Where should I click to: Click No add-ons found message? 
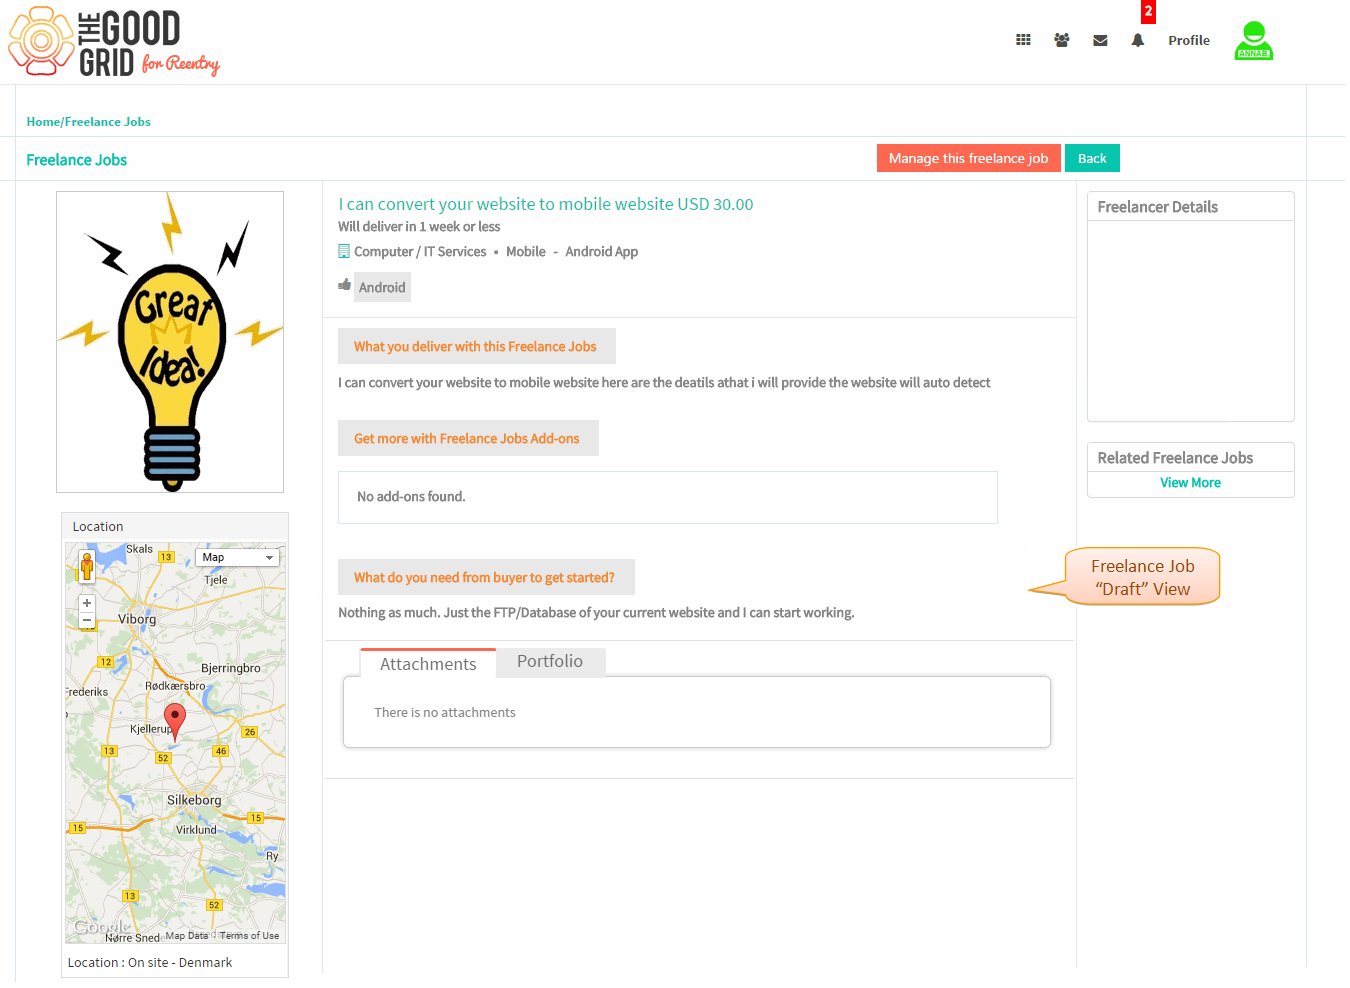tap(411, 497)
